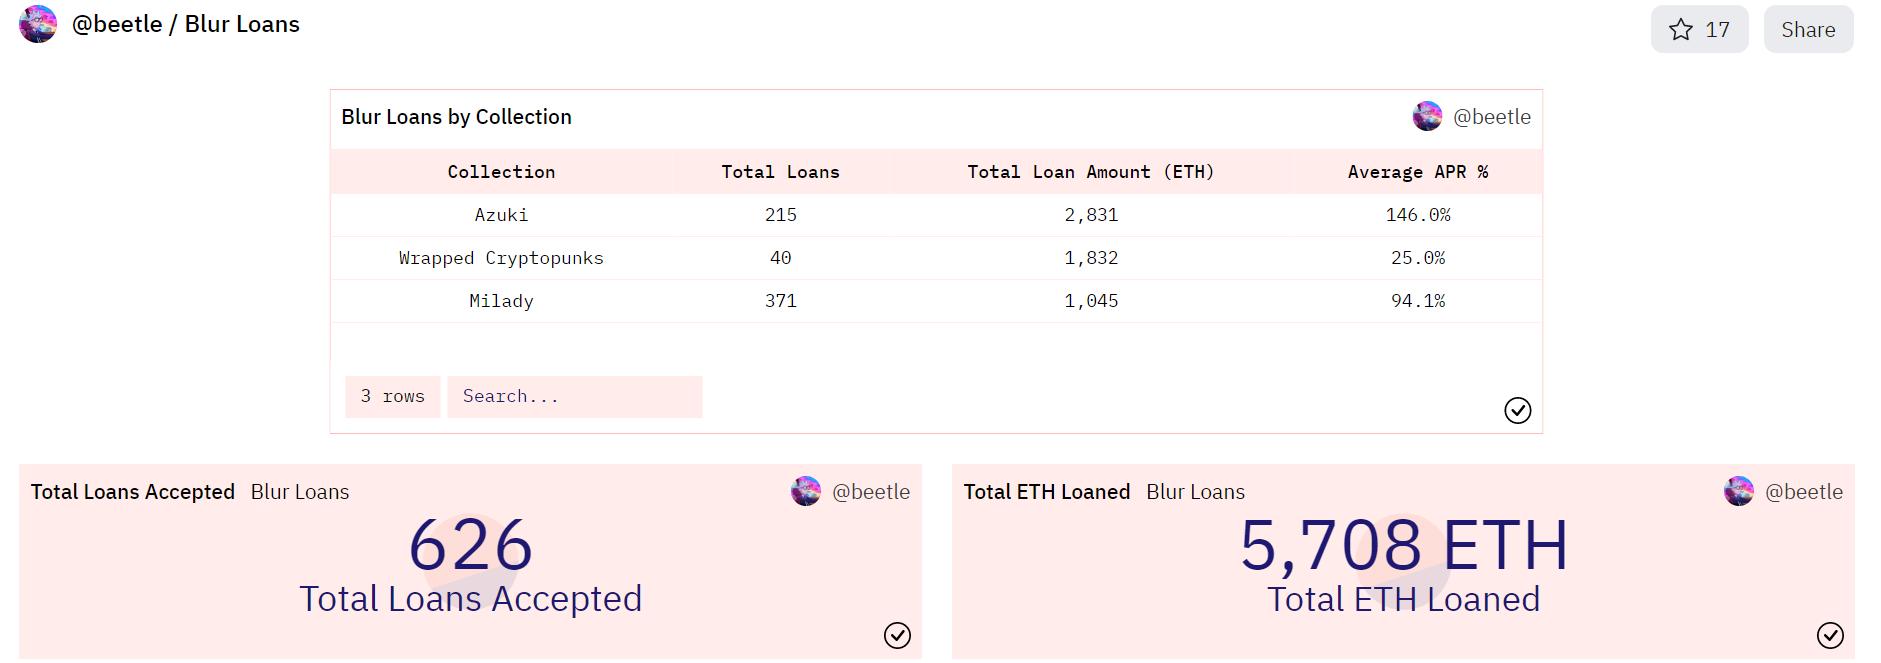Click author avatar in Blur Loans by Collection panel
The image size is (1881, 663).
tap(1427, 116)
